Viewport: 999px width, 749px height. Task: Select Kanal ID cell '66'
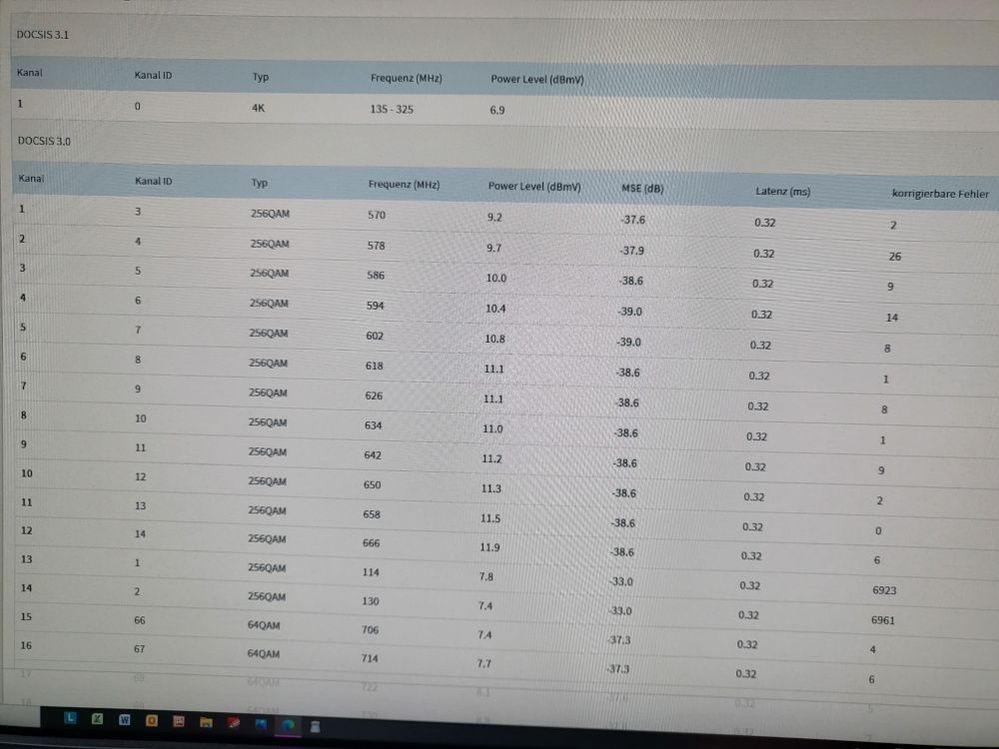coord(140,620)
